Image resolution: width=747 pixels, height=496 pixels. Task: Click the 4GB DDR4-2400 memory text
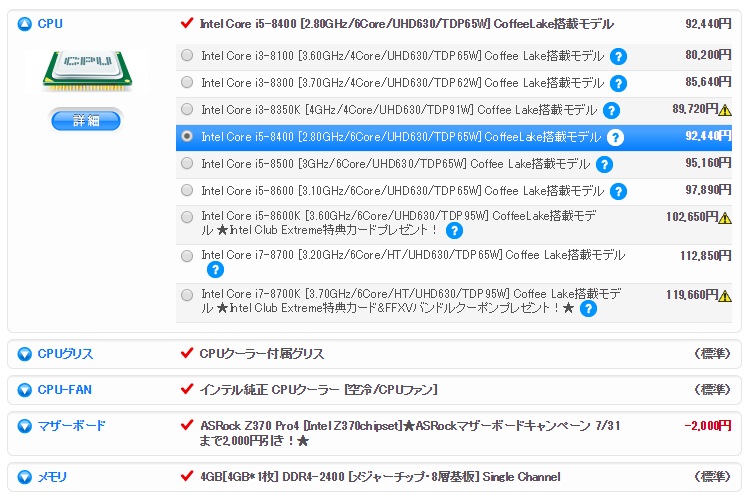[x=380, y=477]
